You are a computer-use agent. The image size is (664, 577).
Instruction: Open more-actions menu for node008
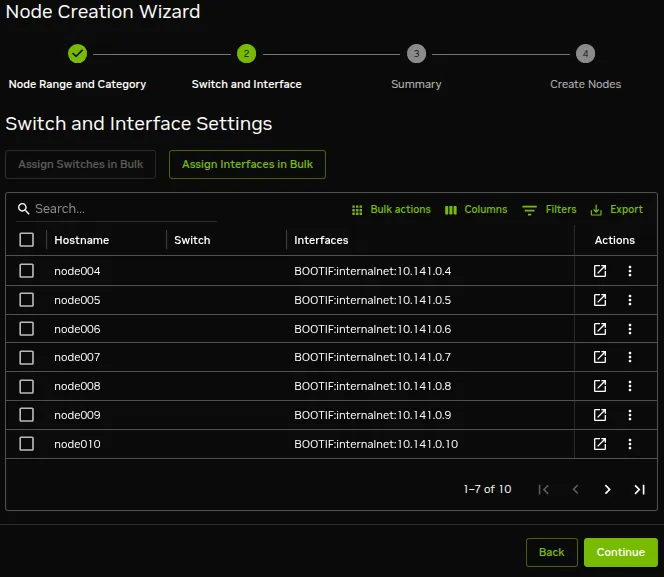tap(630, 386)
